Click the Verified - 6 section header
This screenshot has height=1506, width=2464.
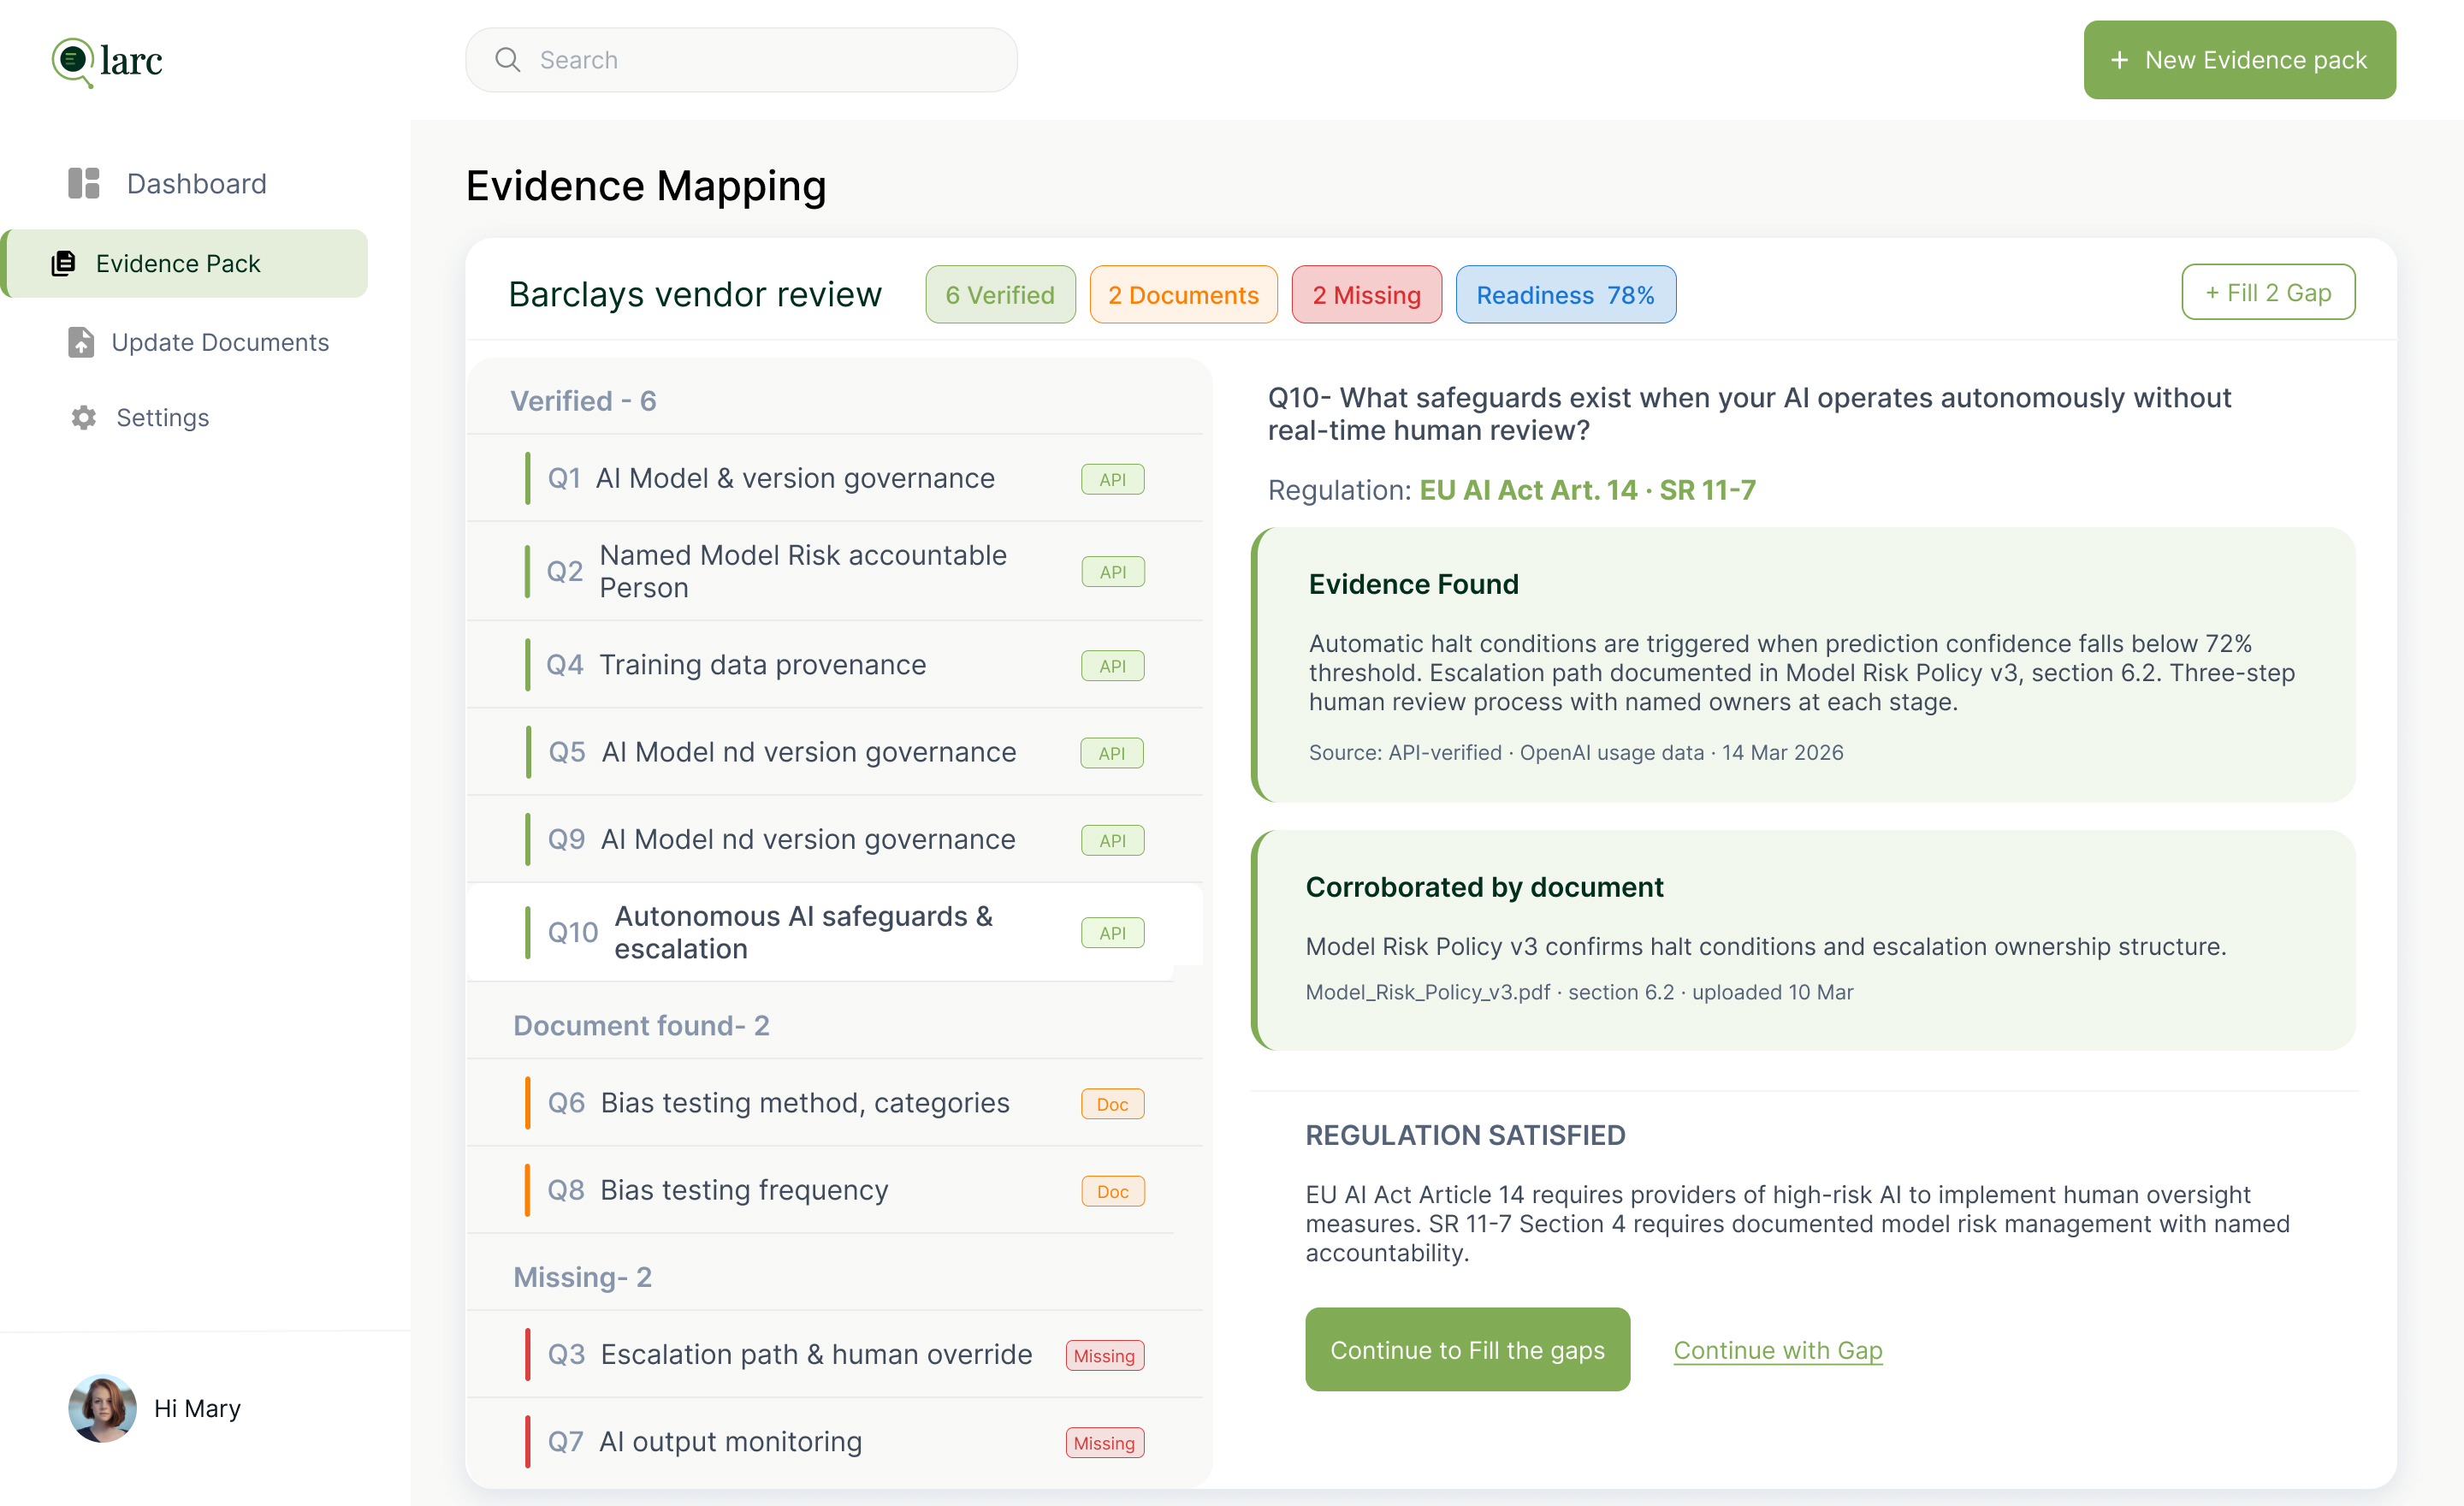pyautogui.click(x=583, y=401)
